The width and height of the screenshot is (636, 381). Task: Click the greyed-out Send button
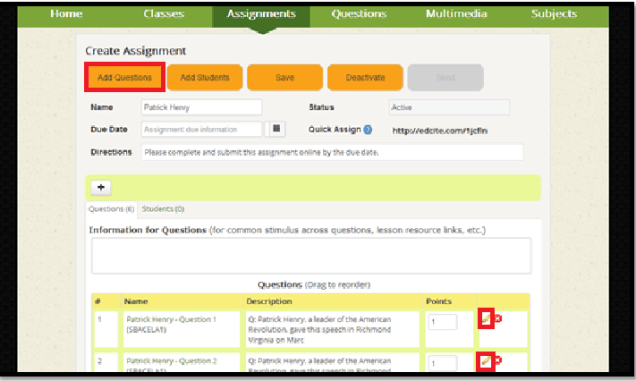click(445, 77)
